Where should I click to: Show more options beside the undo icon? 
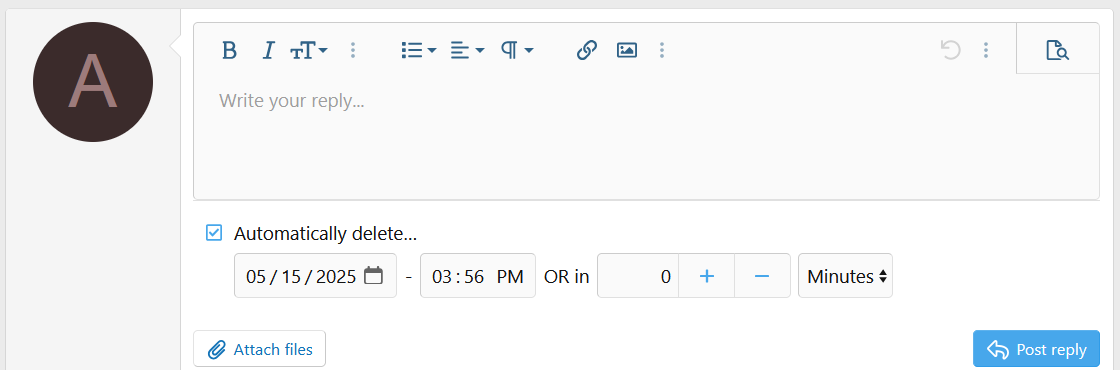click(986, 50)
